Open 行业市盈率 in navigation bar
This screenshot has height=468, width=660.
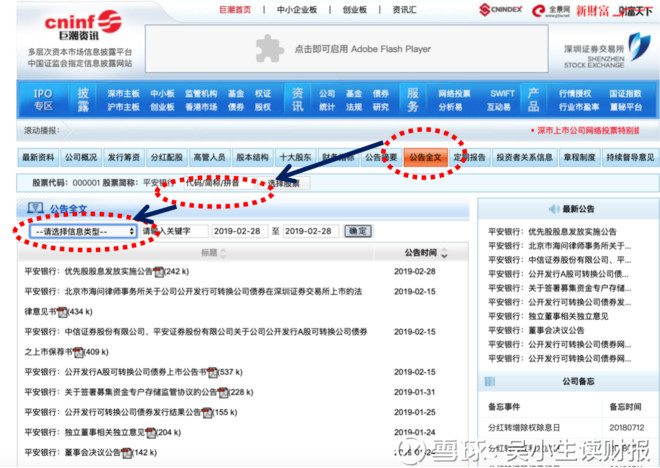(x=579, y=107)
